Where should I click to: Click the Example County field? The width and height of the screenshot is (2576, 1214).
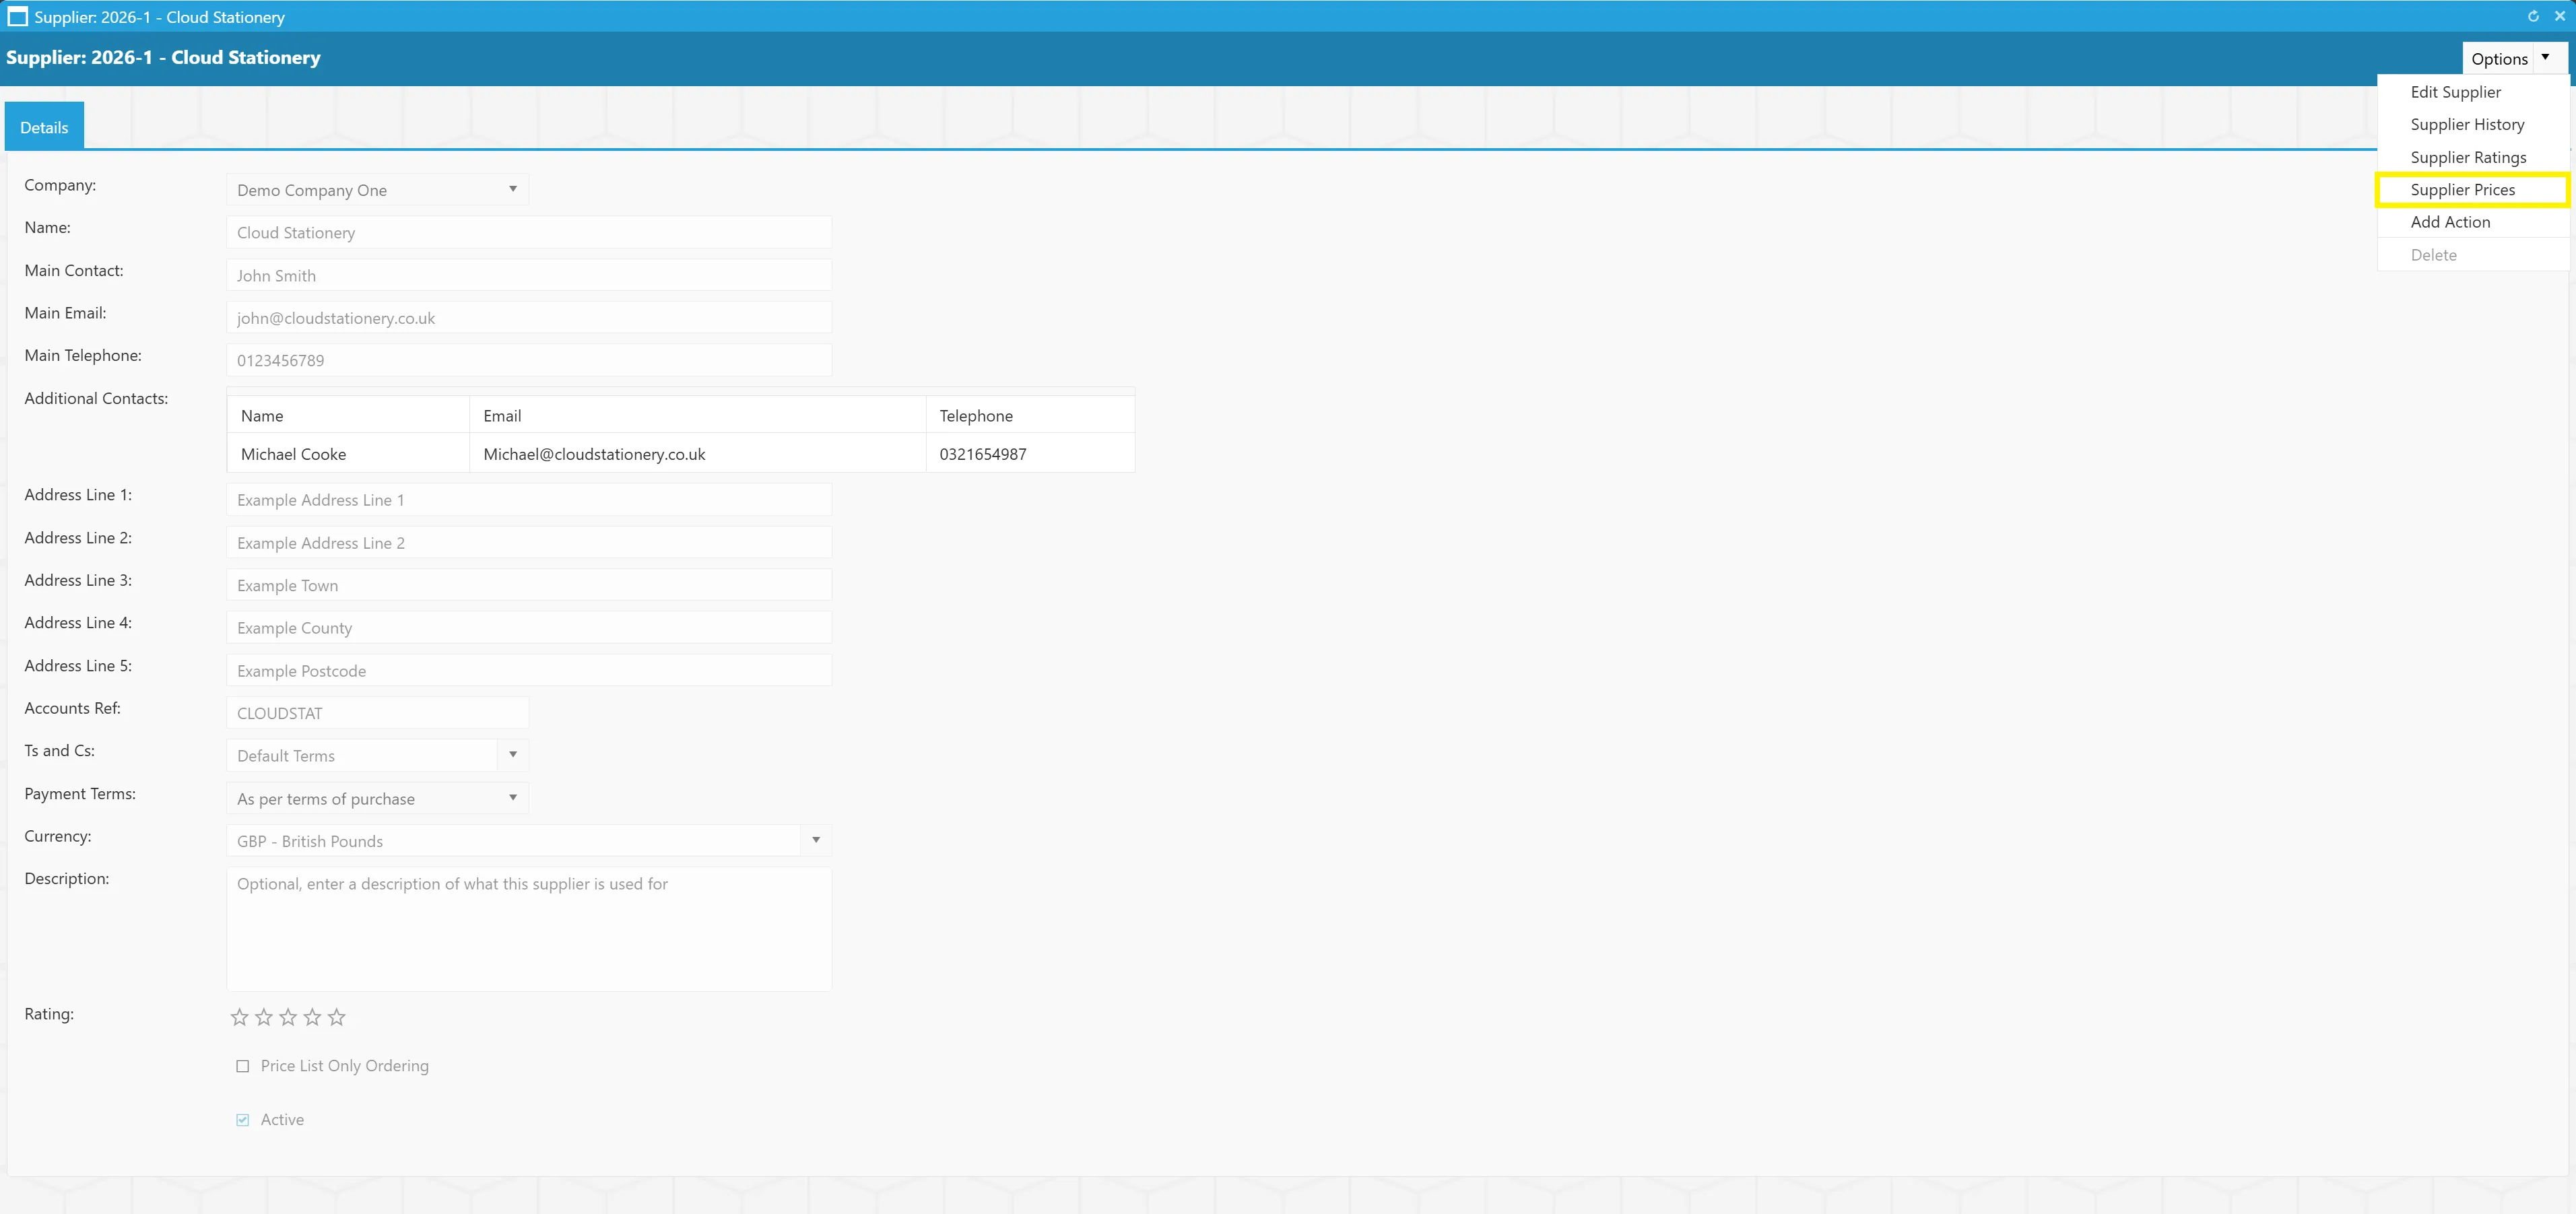(x=529, y=628)
